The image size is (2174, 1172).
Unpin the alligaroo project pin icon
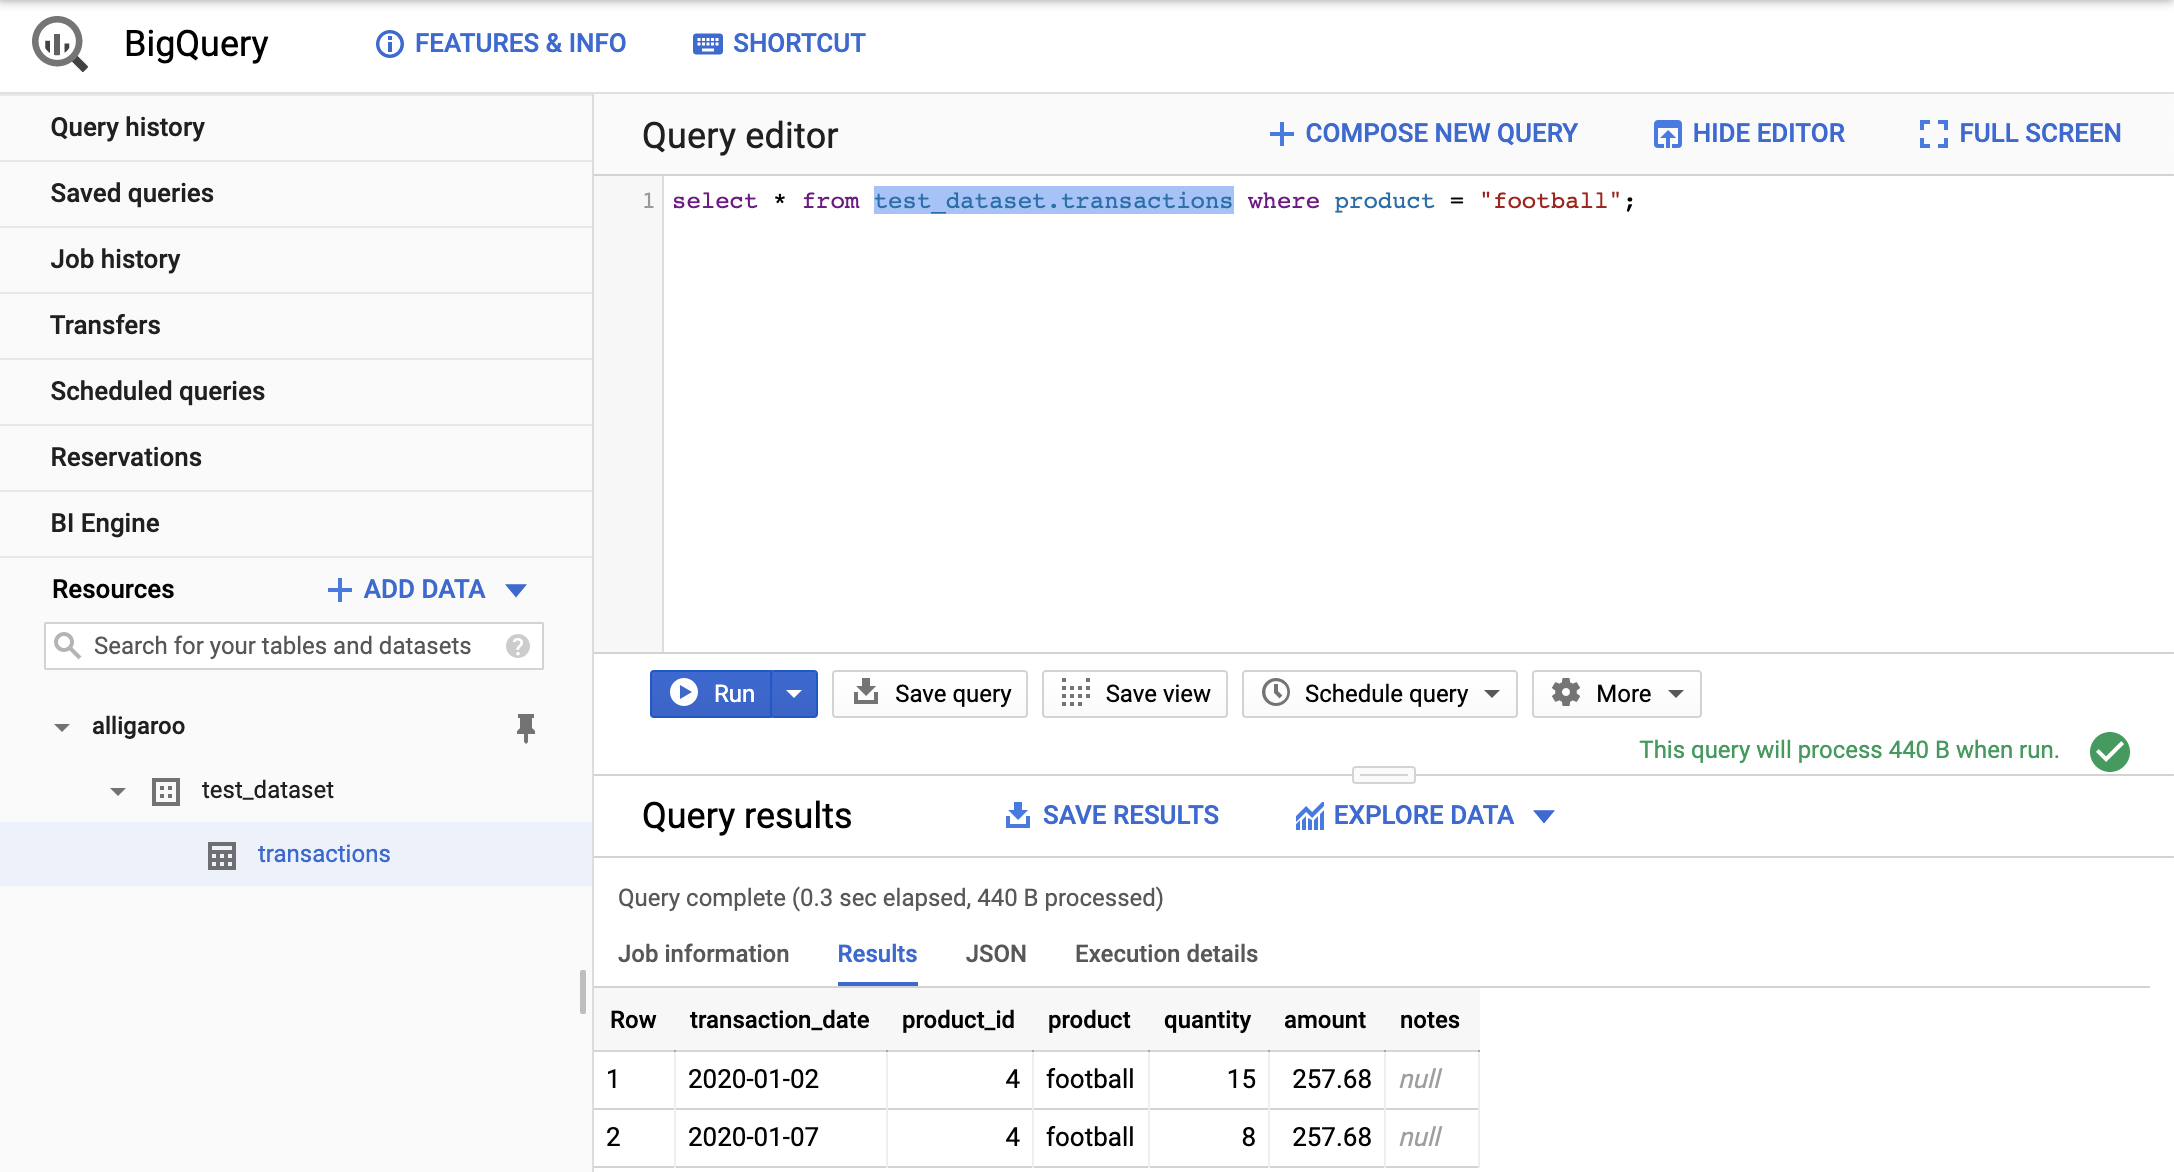pos(526,727)
